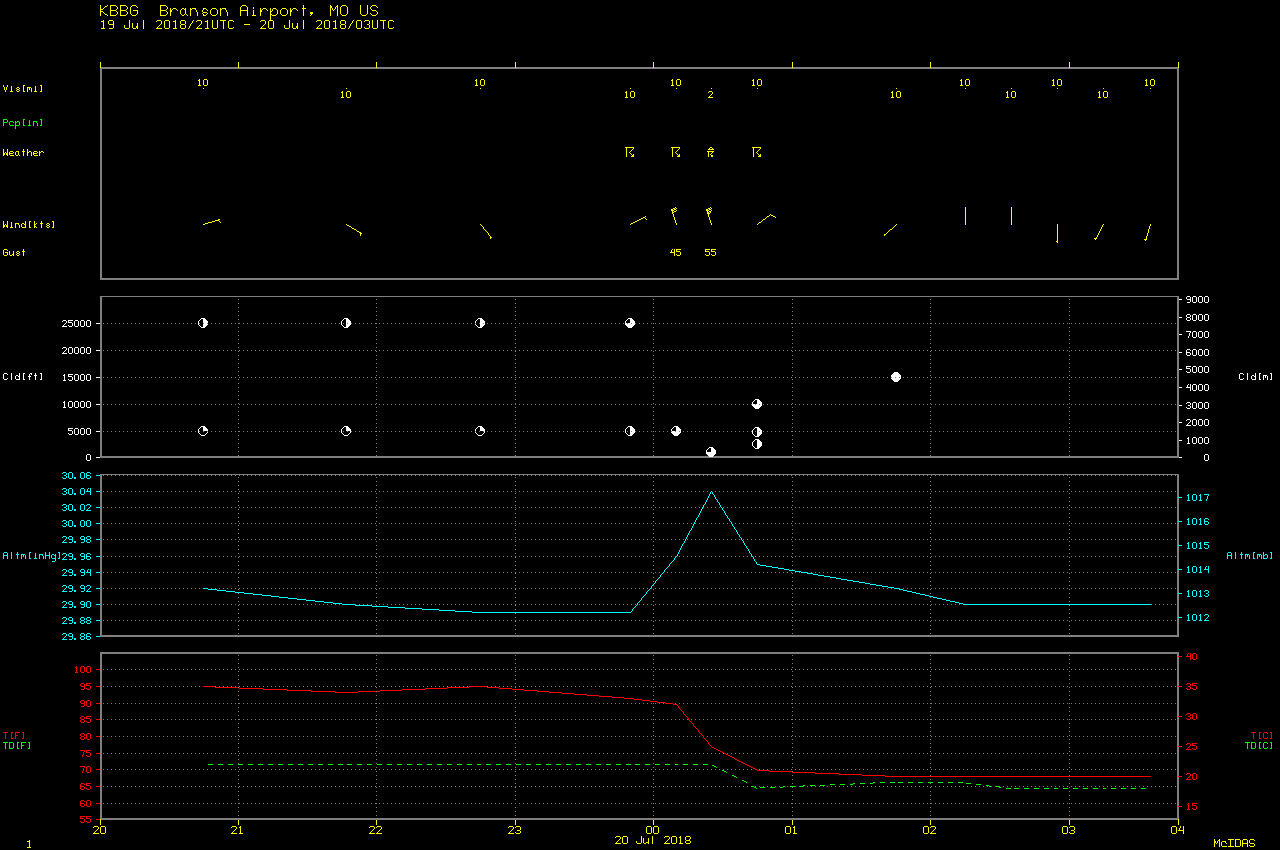Click the KBBG Branson Airport title
This screenshot has height=850, width=1280.
pyautogui.click(x=239, y=11)
